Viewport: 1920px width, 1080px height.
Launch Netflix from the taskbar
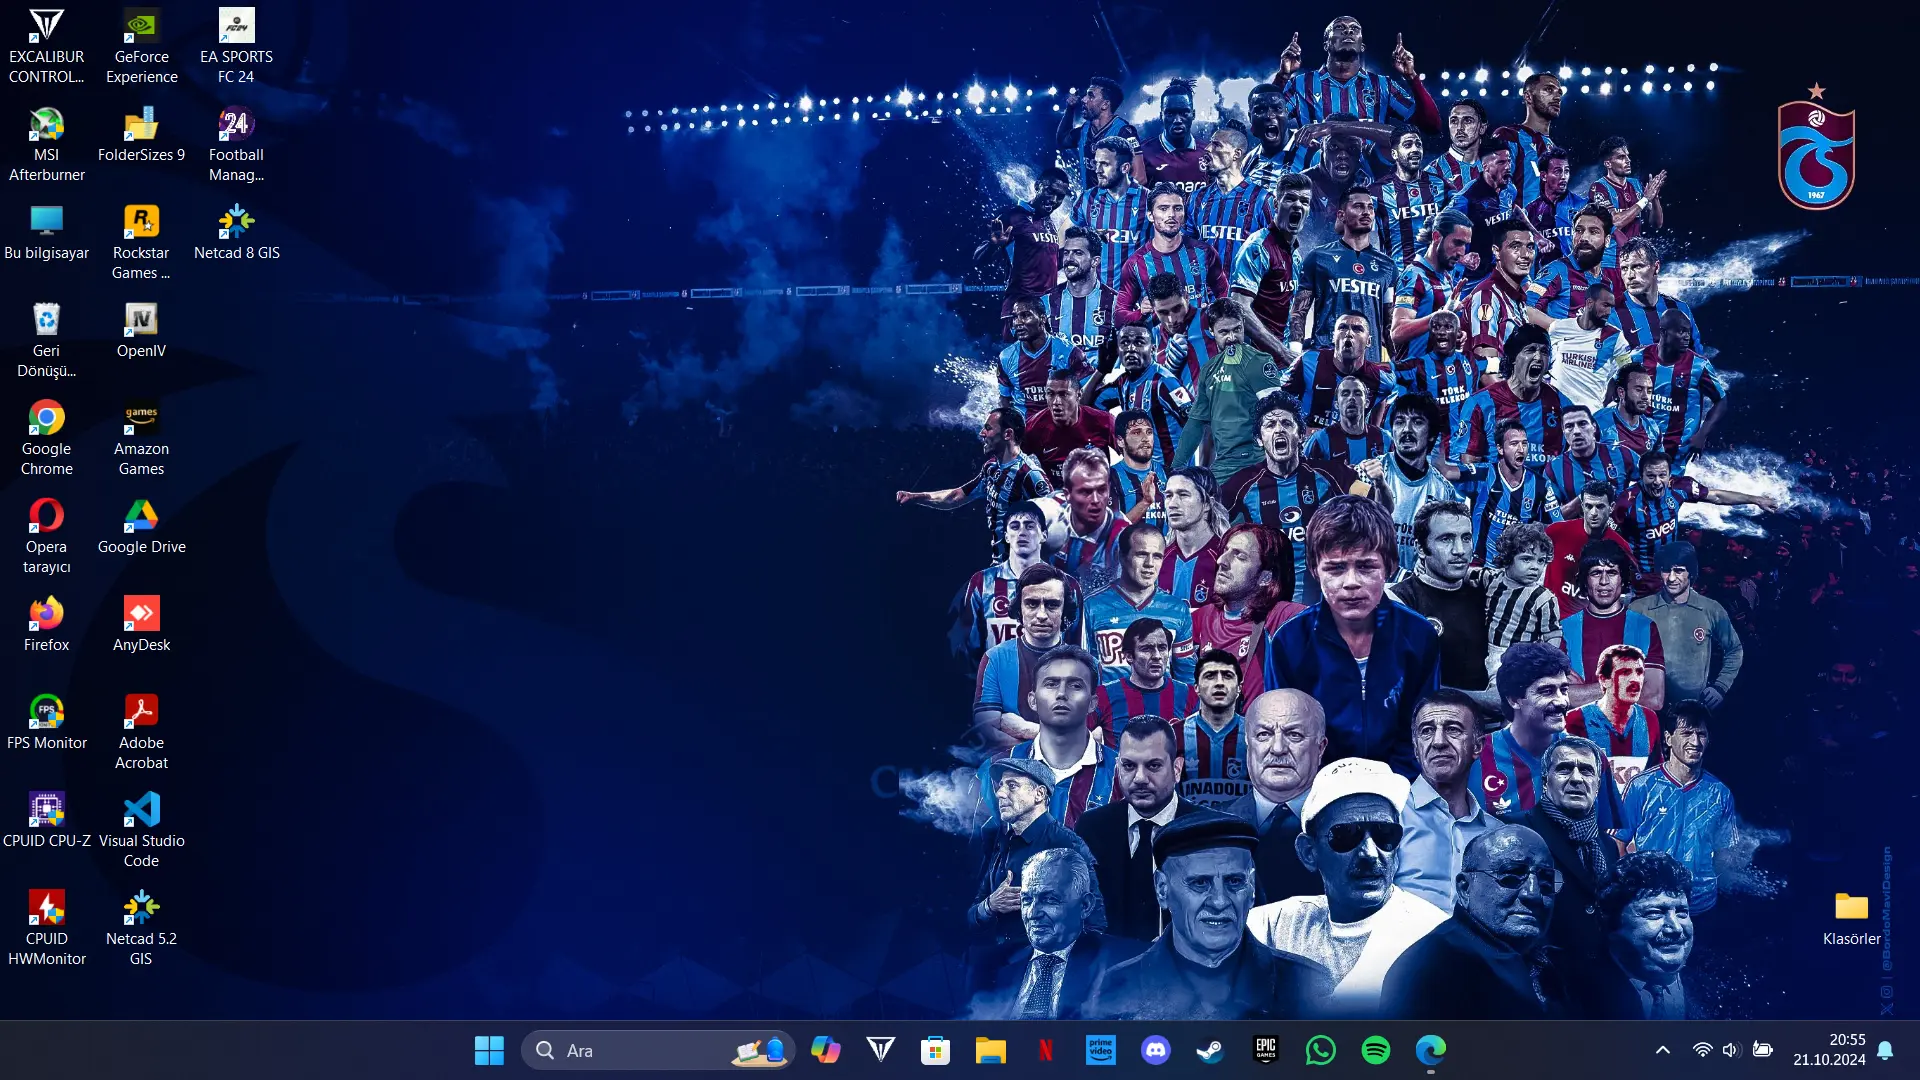[1046, 1050]
